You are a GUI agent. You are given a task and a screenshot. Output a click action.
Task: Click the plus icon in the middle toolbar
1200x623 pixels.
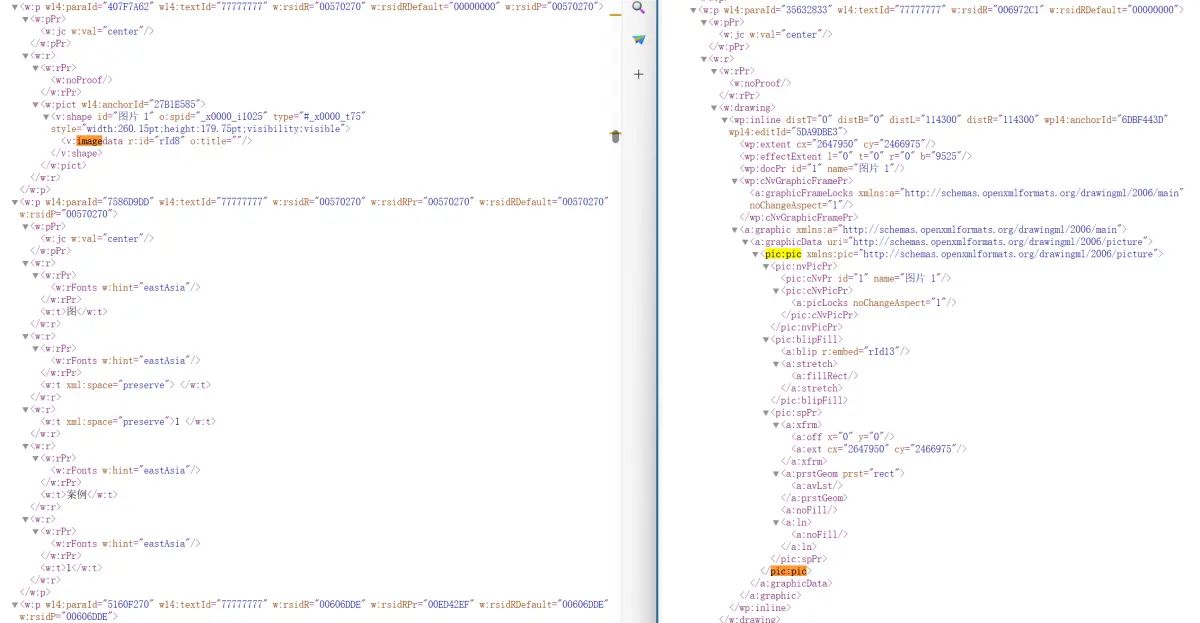pos(639,73)
